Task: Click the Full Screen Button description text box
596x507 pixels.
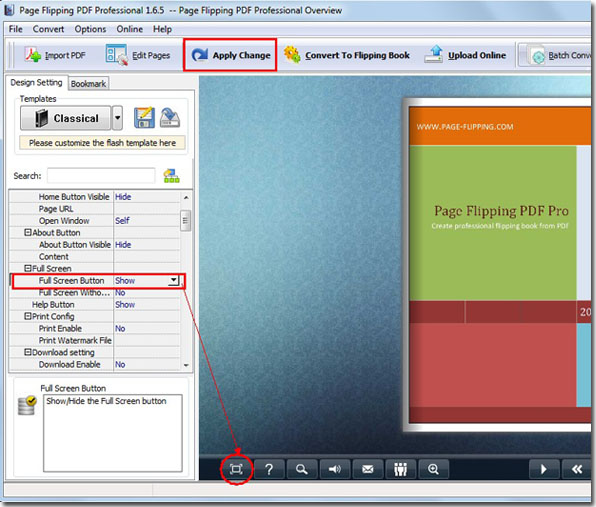Action: coord(113,433)
